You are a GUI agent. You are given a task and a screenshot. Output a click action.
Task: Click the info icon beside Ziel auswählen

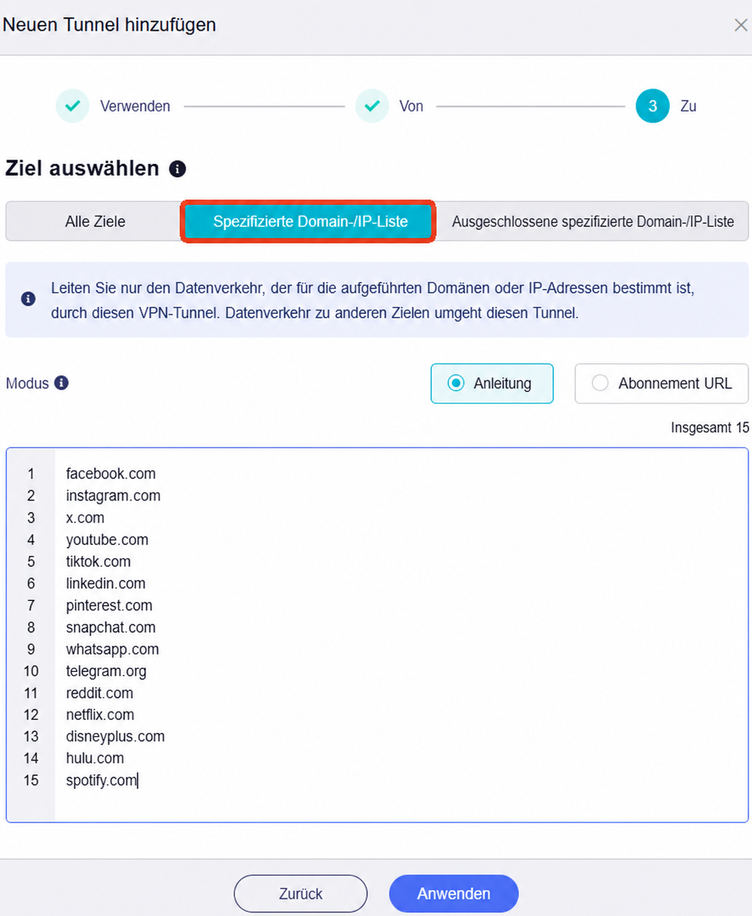click(x=178, y=169)
